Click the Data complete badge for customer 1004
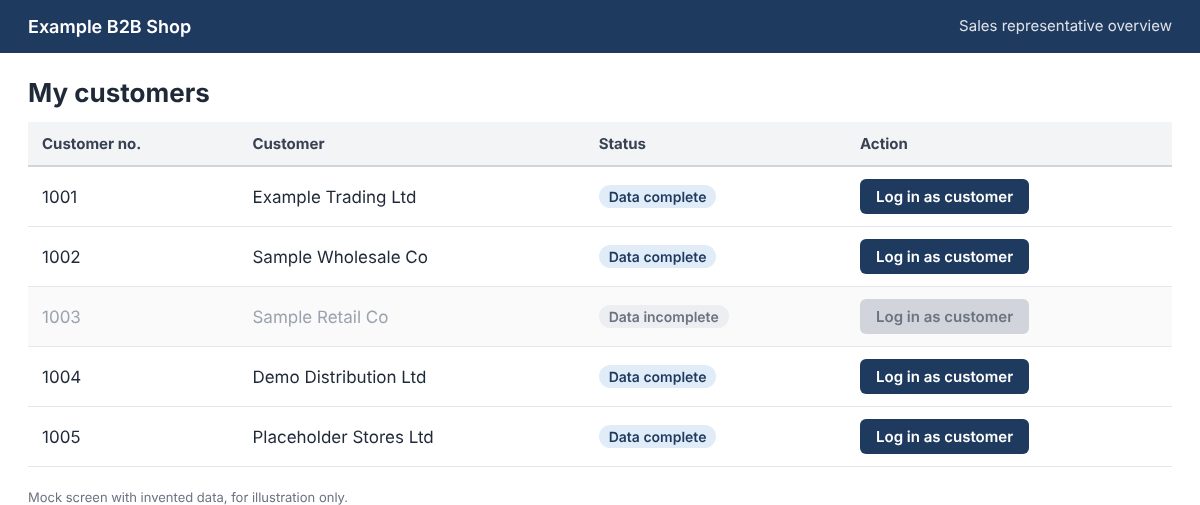Screen dimensions: 1200x505 pyautogui.click(x=657, y=377)
